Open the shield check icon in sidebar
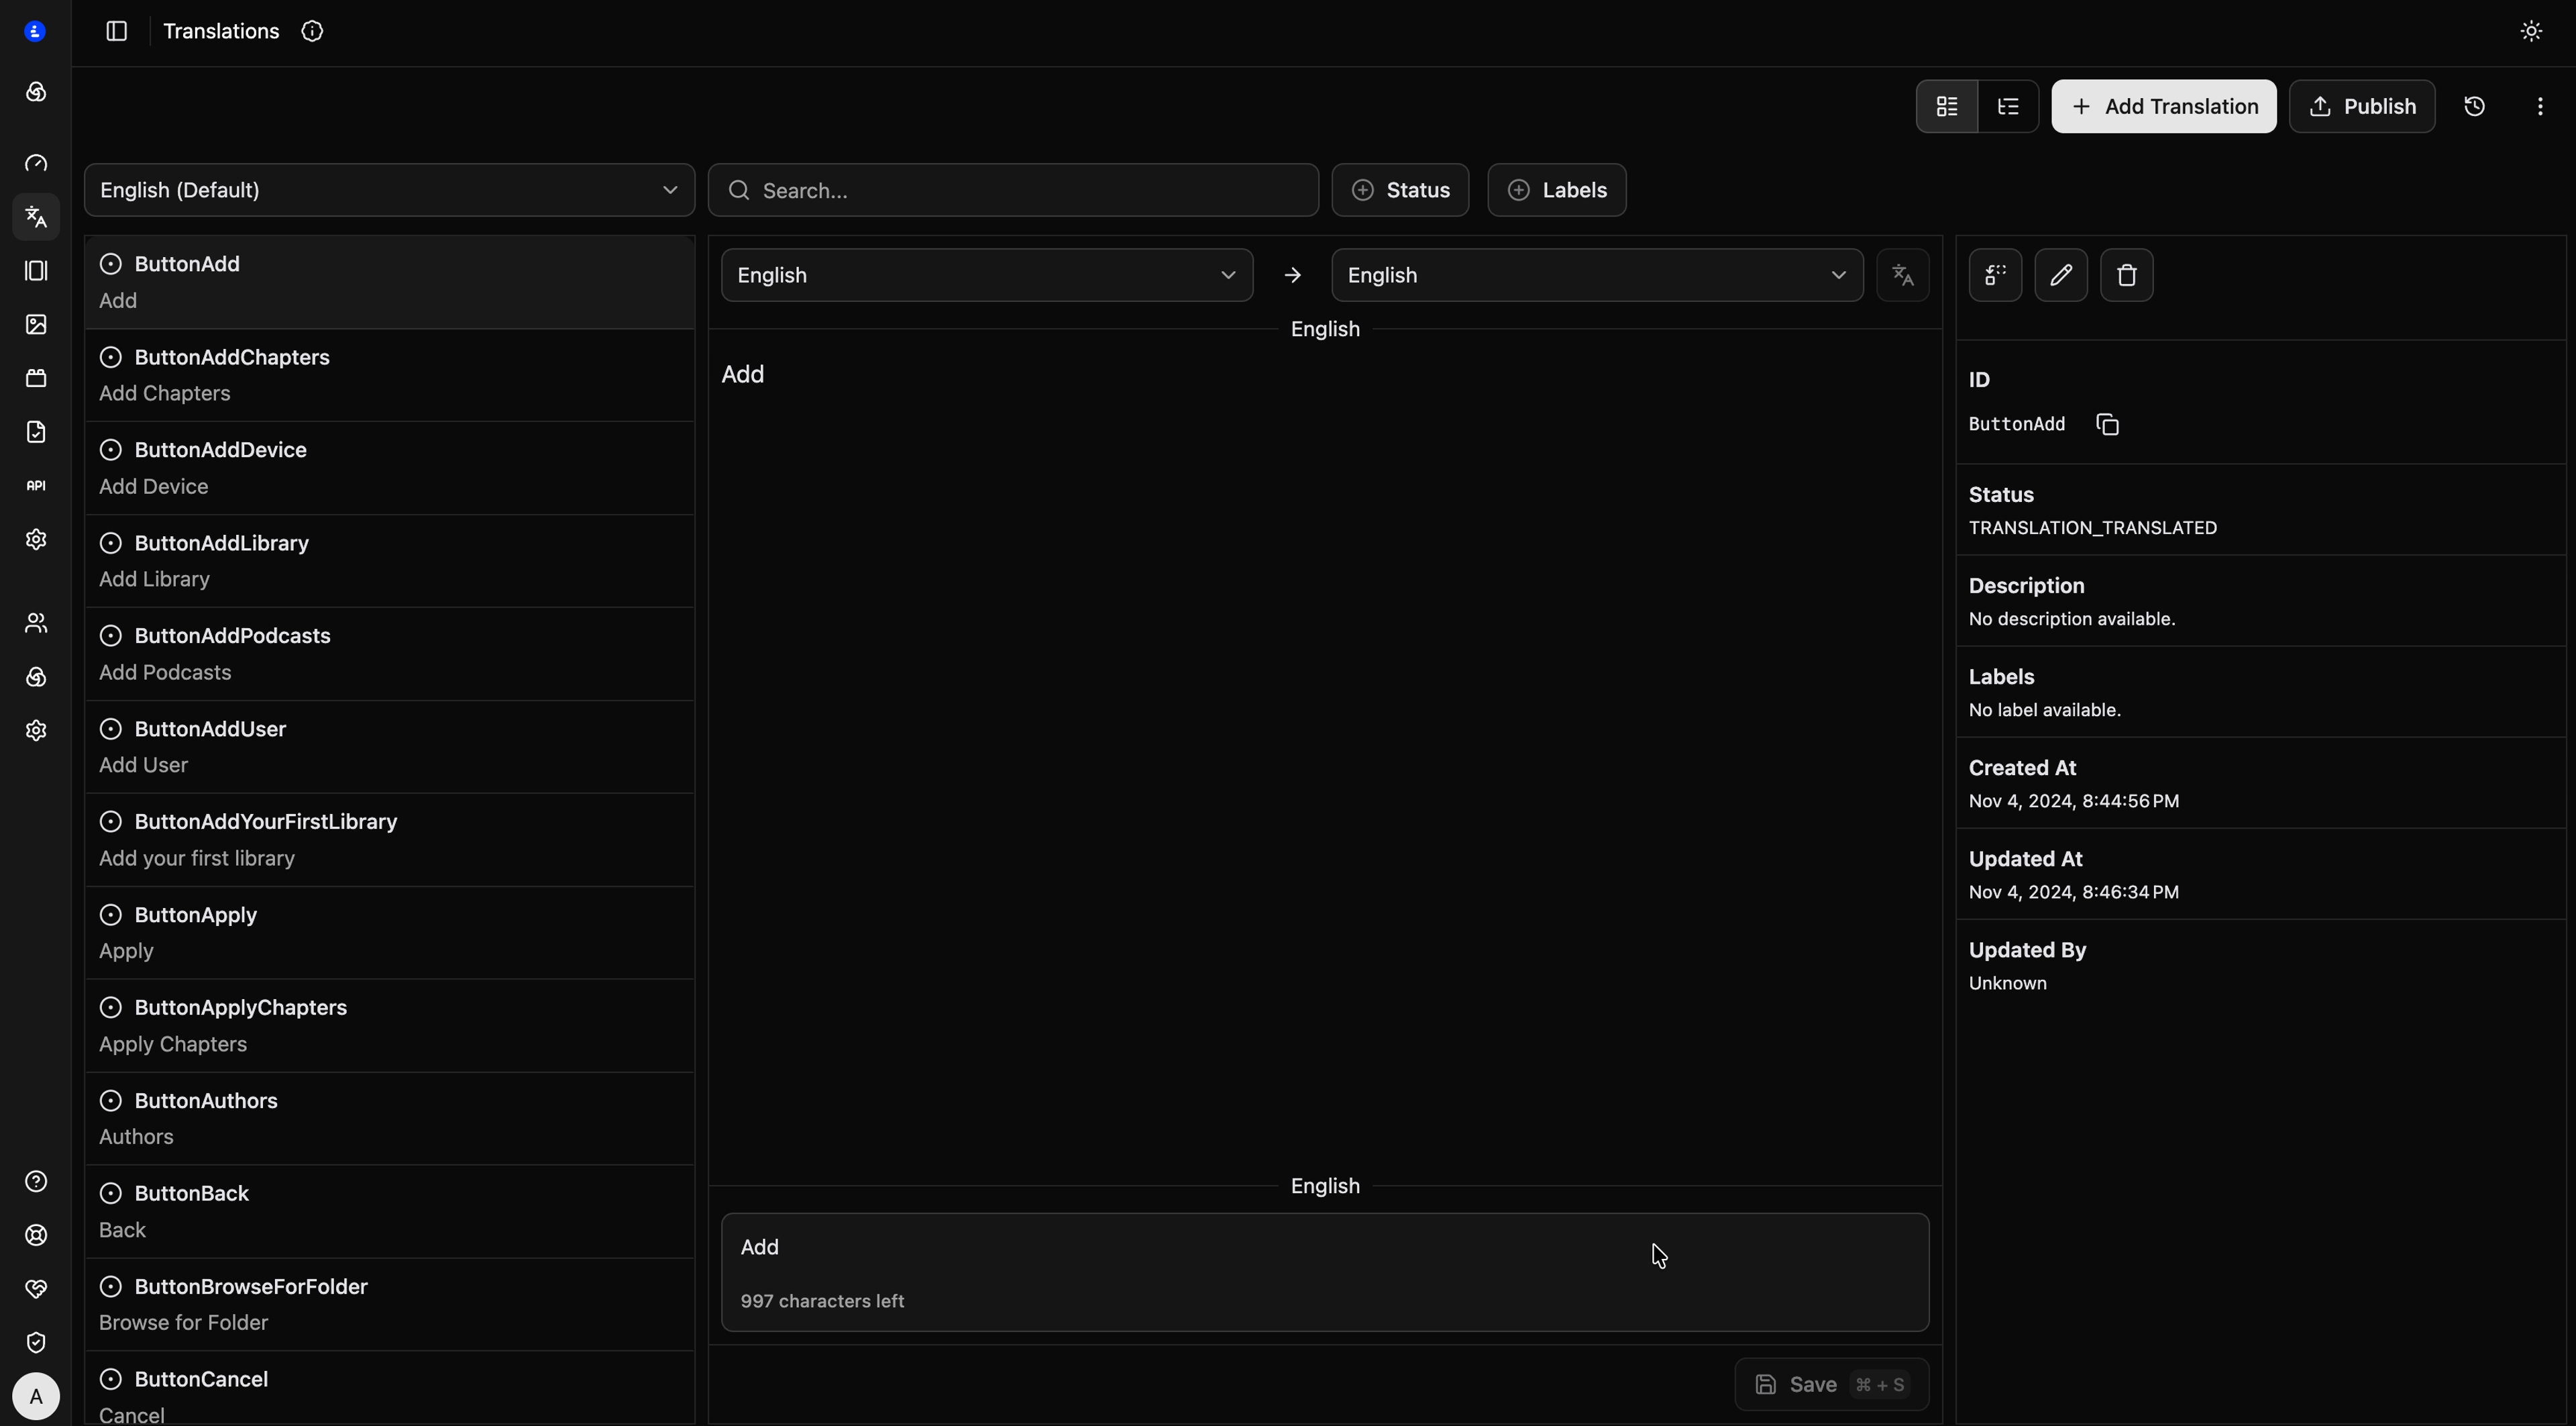The image size is (2576, 1426). point(36,1343)
